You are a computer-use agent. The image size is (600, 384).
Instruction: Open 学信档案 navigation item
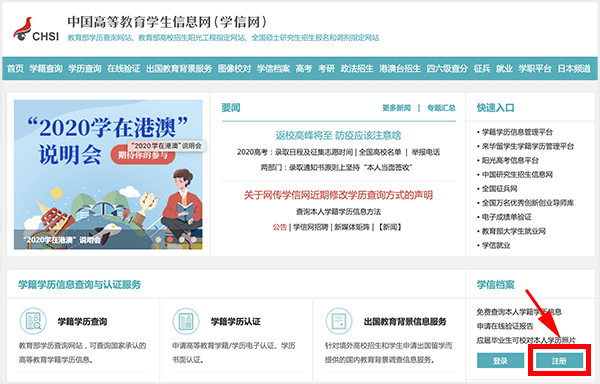tap(273, 68)
